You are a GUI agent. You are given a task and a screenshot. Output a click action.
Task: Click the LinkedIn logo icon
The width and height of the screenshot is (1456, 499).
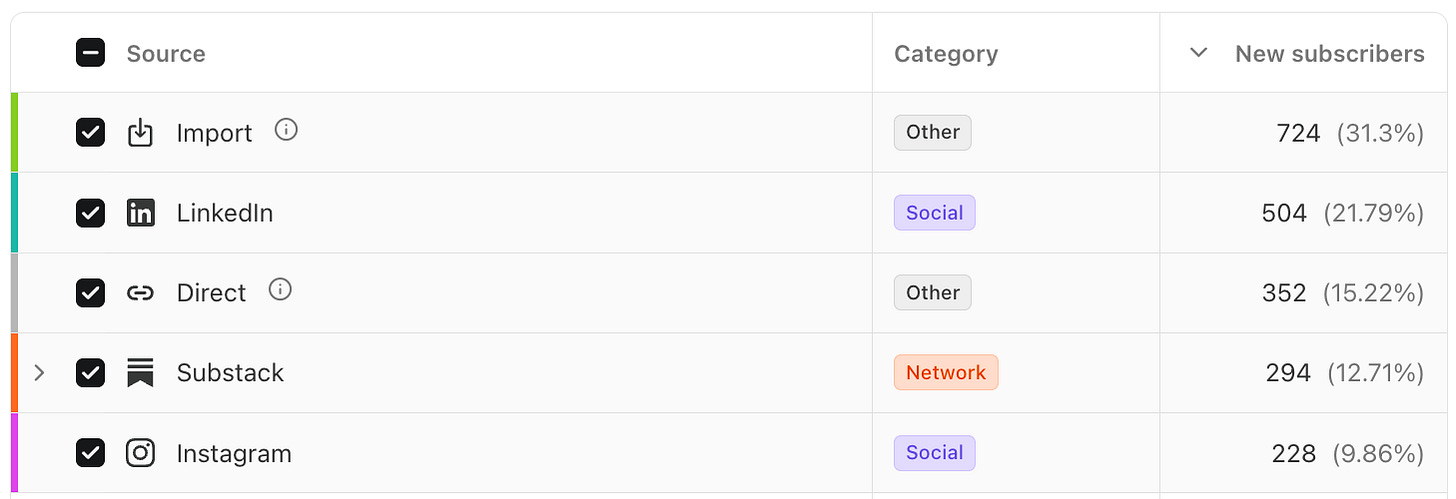tap(141, 213)
